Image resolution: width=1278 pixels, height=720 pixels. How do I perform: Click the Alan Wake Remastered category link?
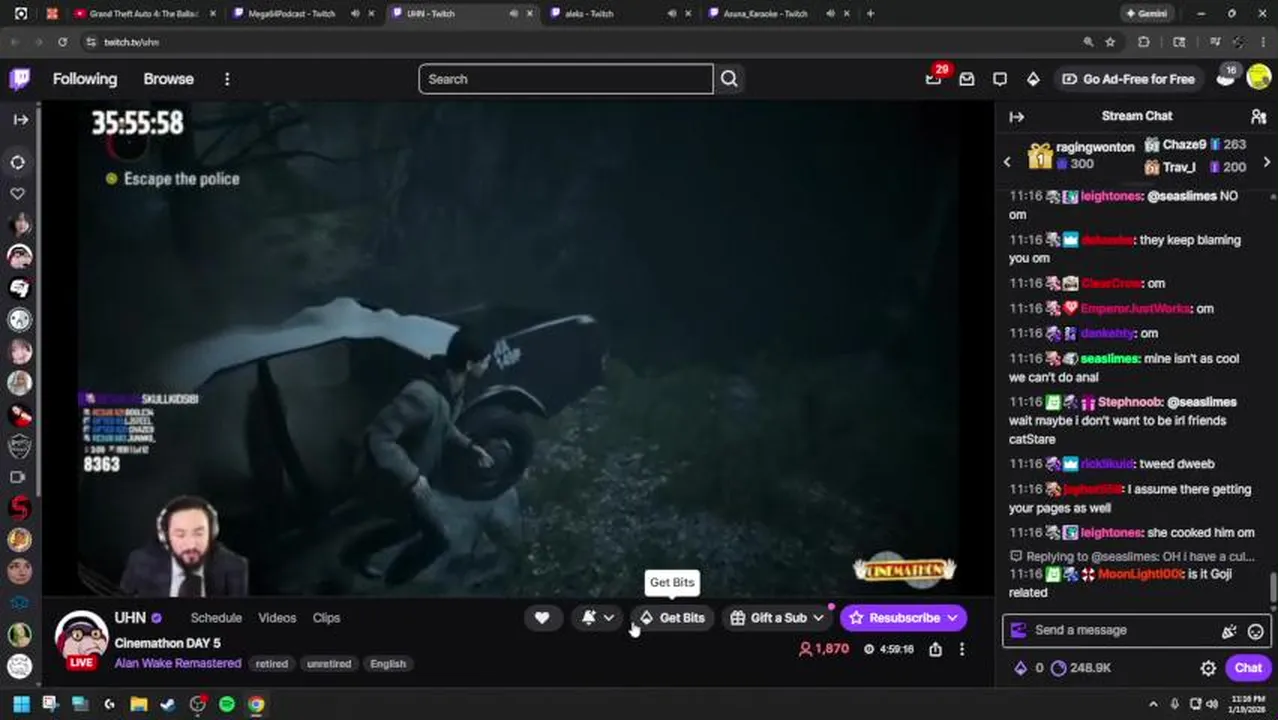tap(178, 663)
